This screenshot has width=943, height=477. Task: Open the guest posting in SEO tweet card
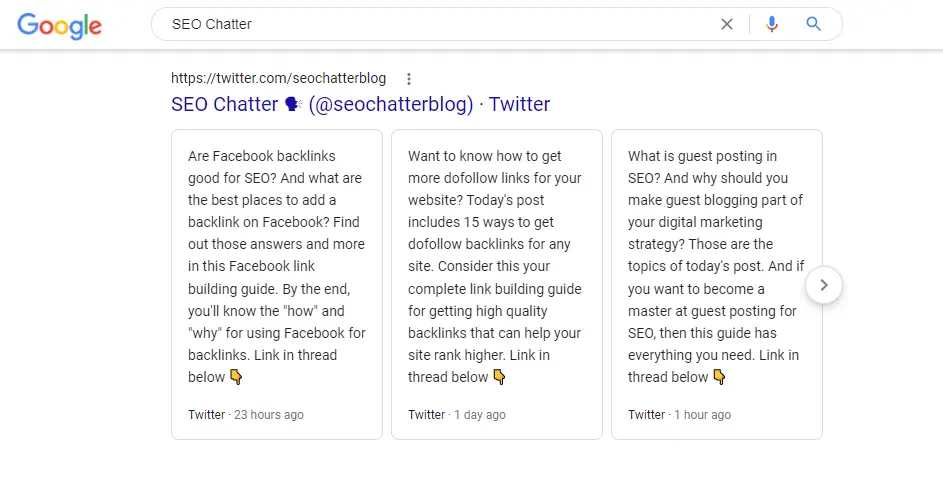click(x=717, y=285)
